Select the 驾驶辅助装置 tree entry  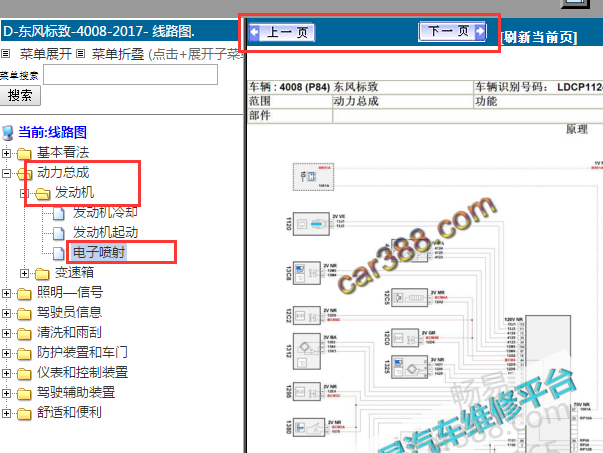[76, 392]
